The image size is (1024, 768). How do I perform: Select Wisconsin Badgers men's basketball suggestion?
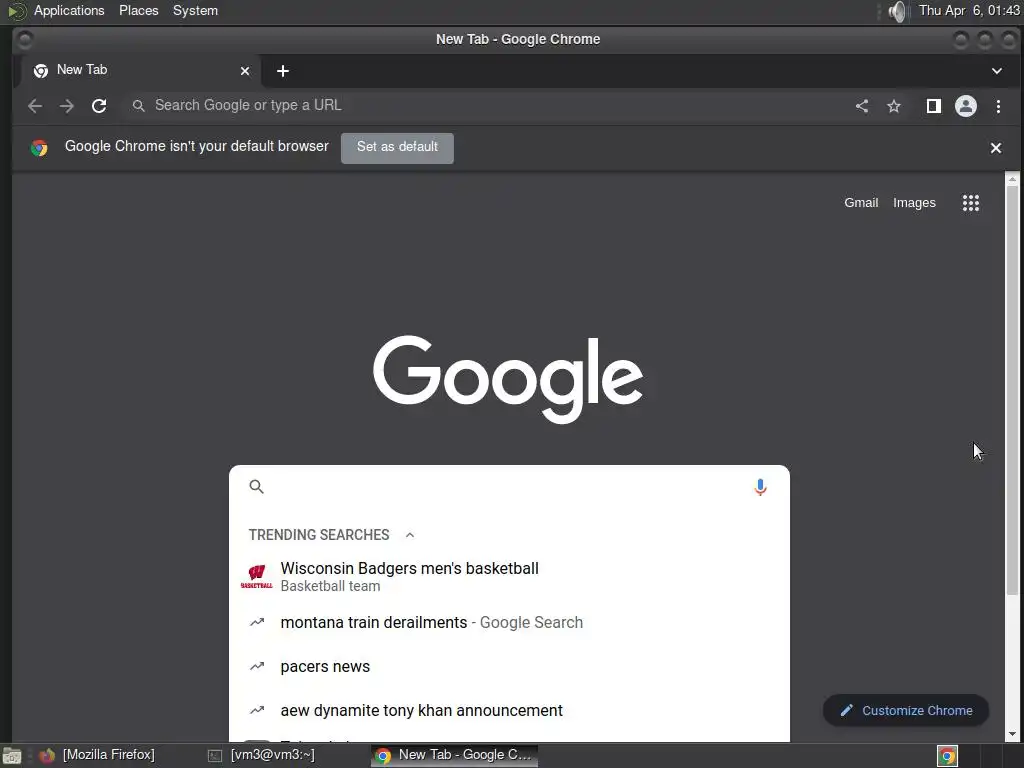[x=509, y=577]
